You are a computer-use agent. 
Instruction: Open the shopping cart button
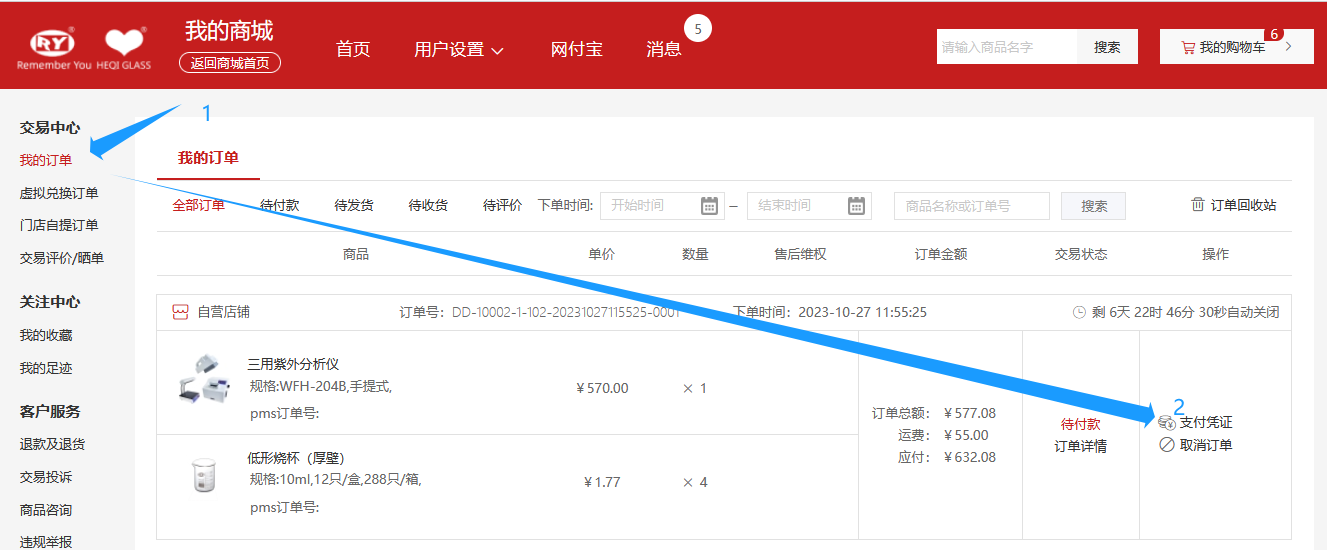1236,47
